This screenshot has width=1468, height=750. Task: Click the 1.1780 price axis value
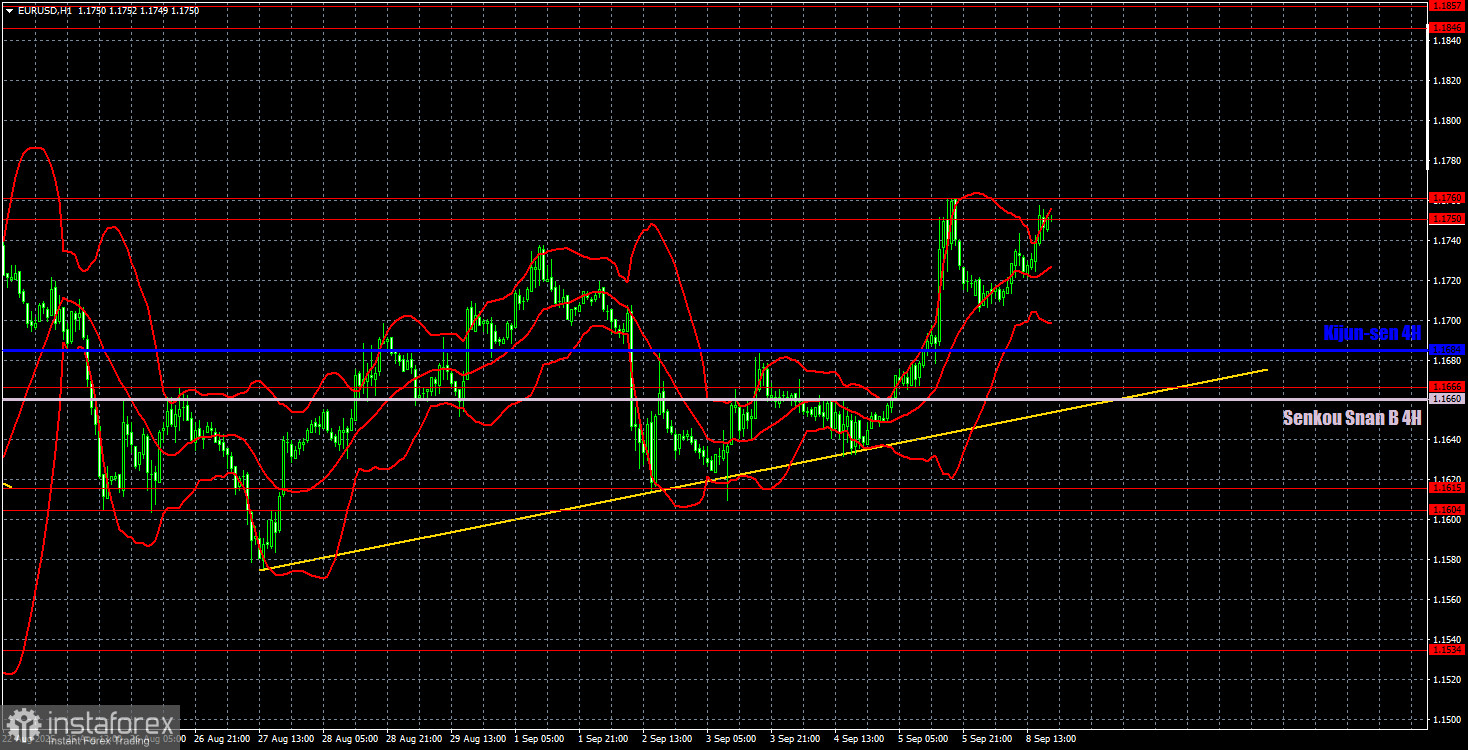1447,160
